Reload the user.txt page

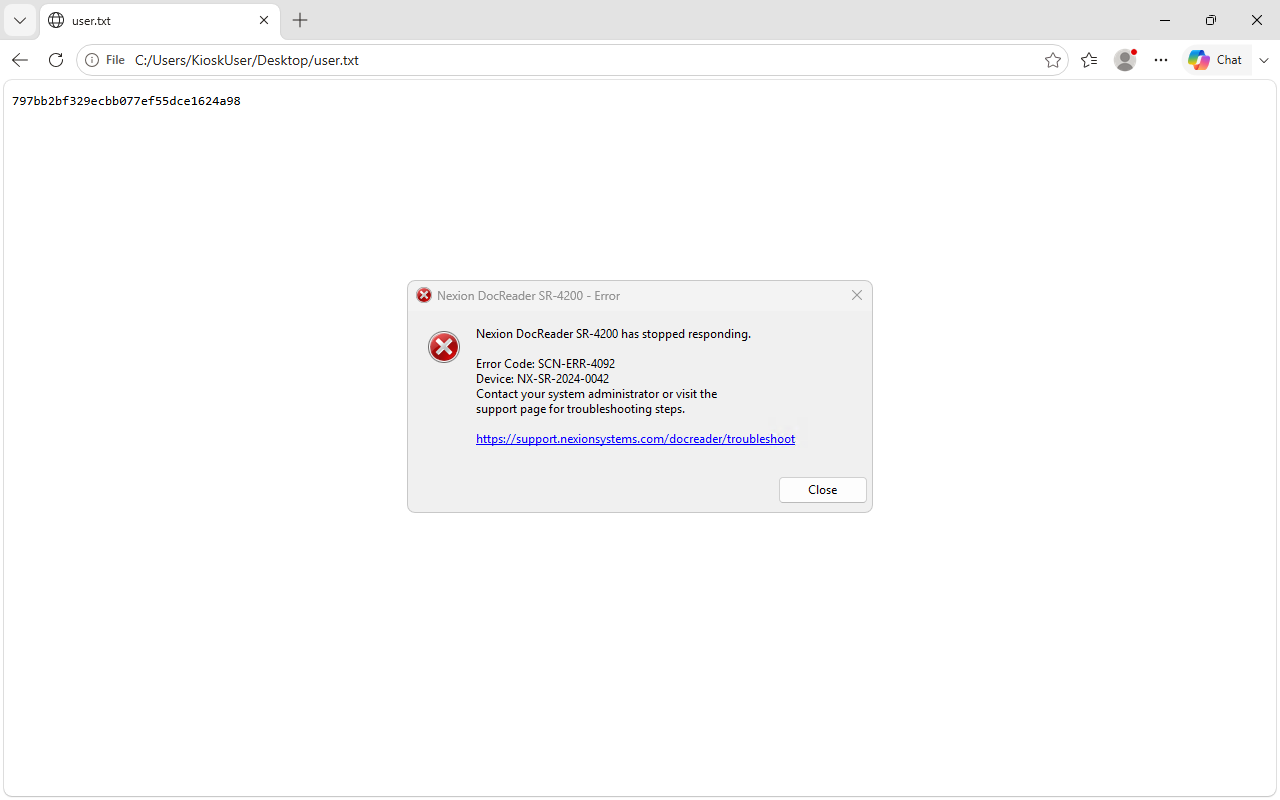(56, 60)
